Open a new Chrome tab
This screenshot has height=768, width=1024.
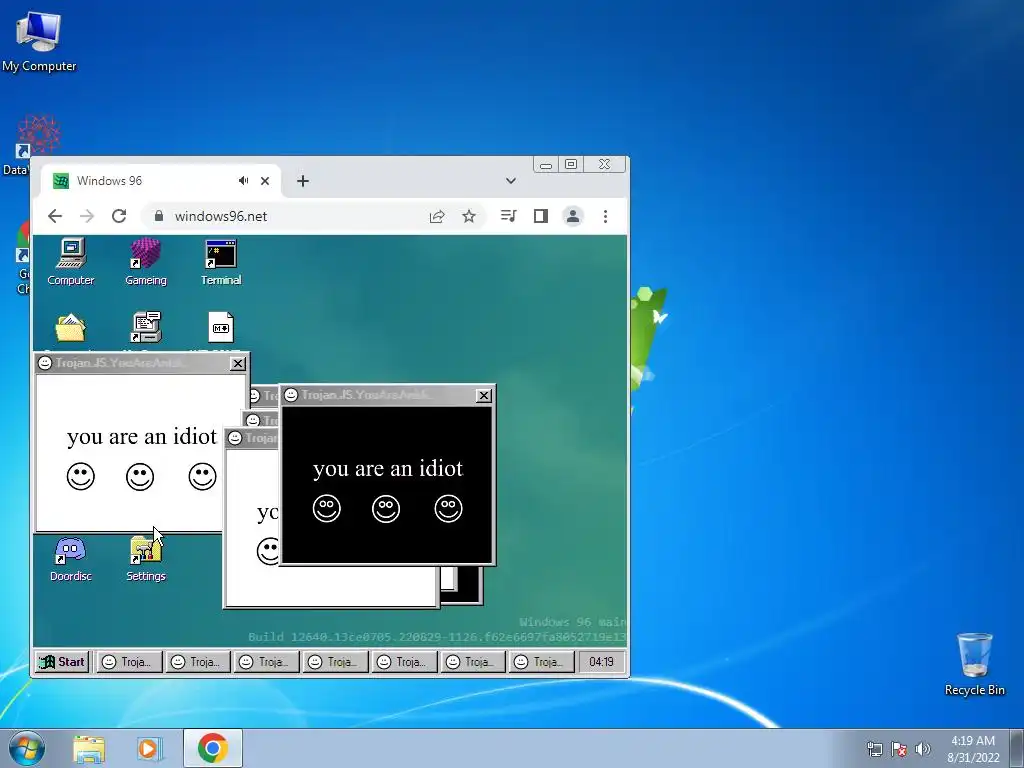click(302, 181)
